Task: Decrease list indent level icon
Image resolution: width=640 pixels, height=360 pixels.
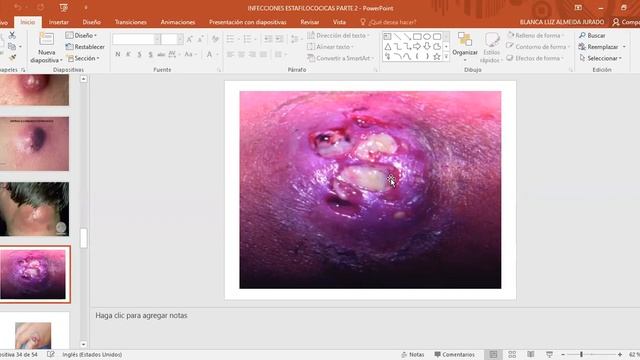Action: tap(268, 39)
